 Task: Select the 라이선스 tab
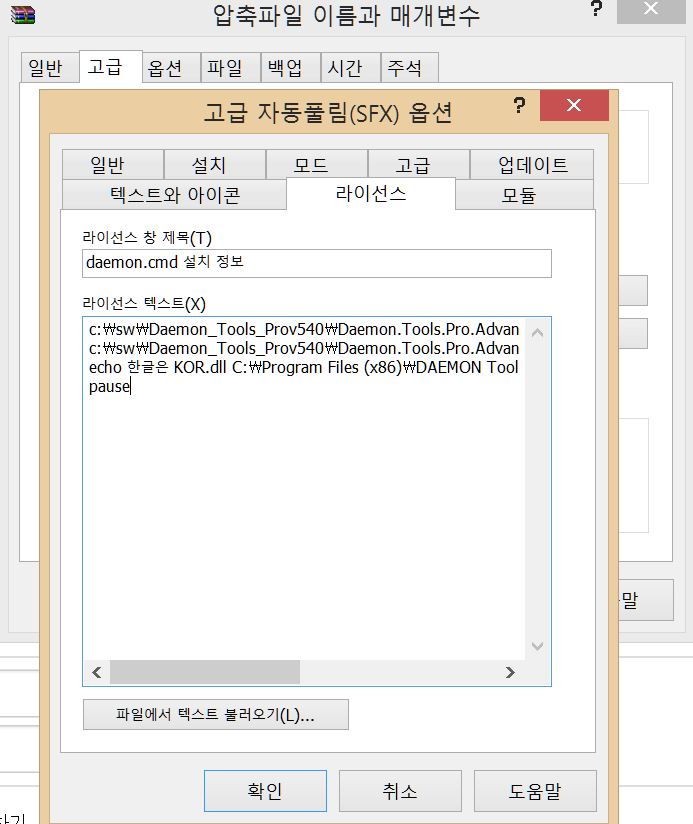(371, 194)
